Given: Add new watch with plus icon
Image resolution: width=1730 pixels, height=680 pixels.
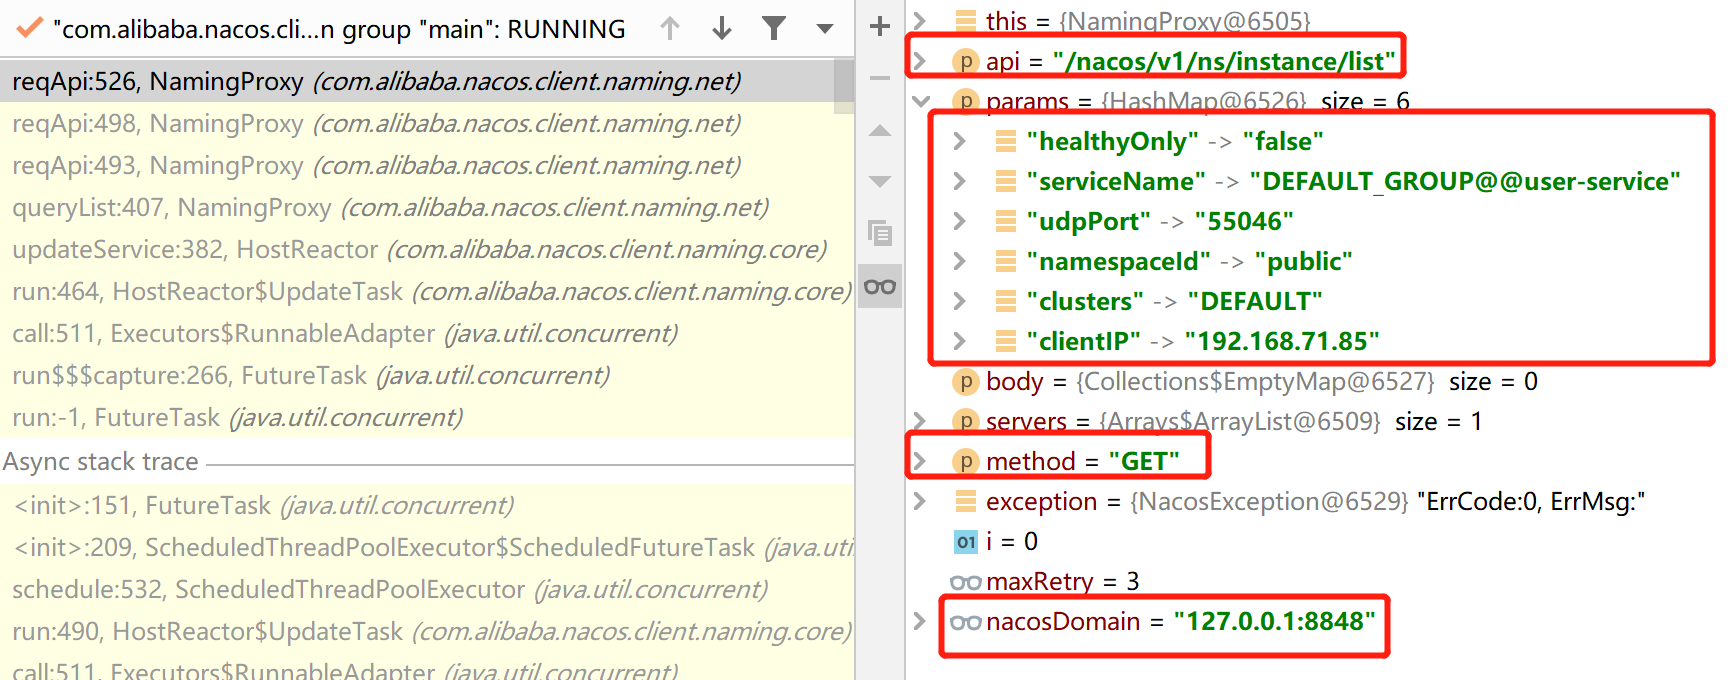Looking at the screenshot, I should pyautogui.click(x=880, y=26).
